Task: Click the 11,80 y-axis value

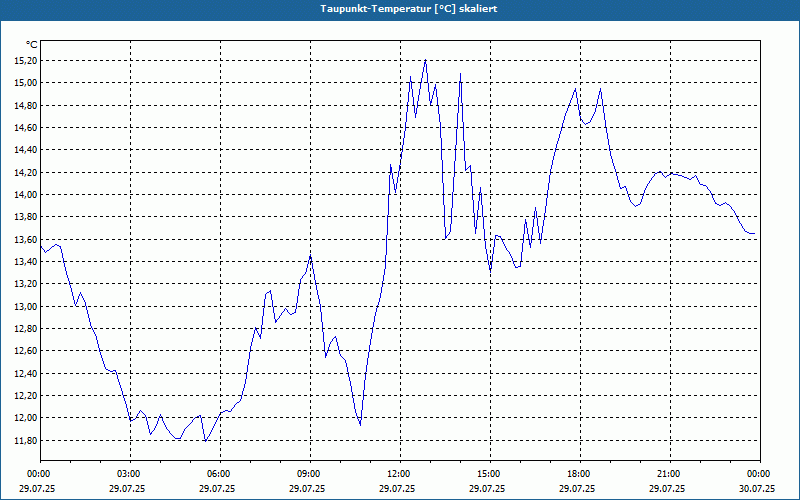Action: (26, 440)
